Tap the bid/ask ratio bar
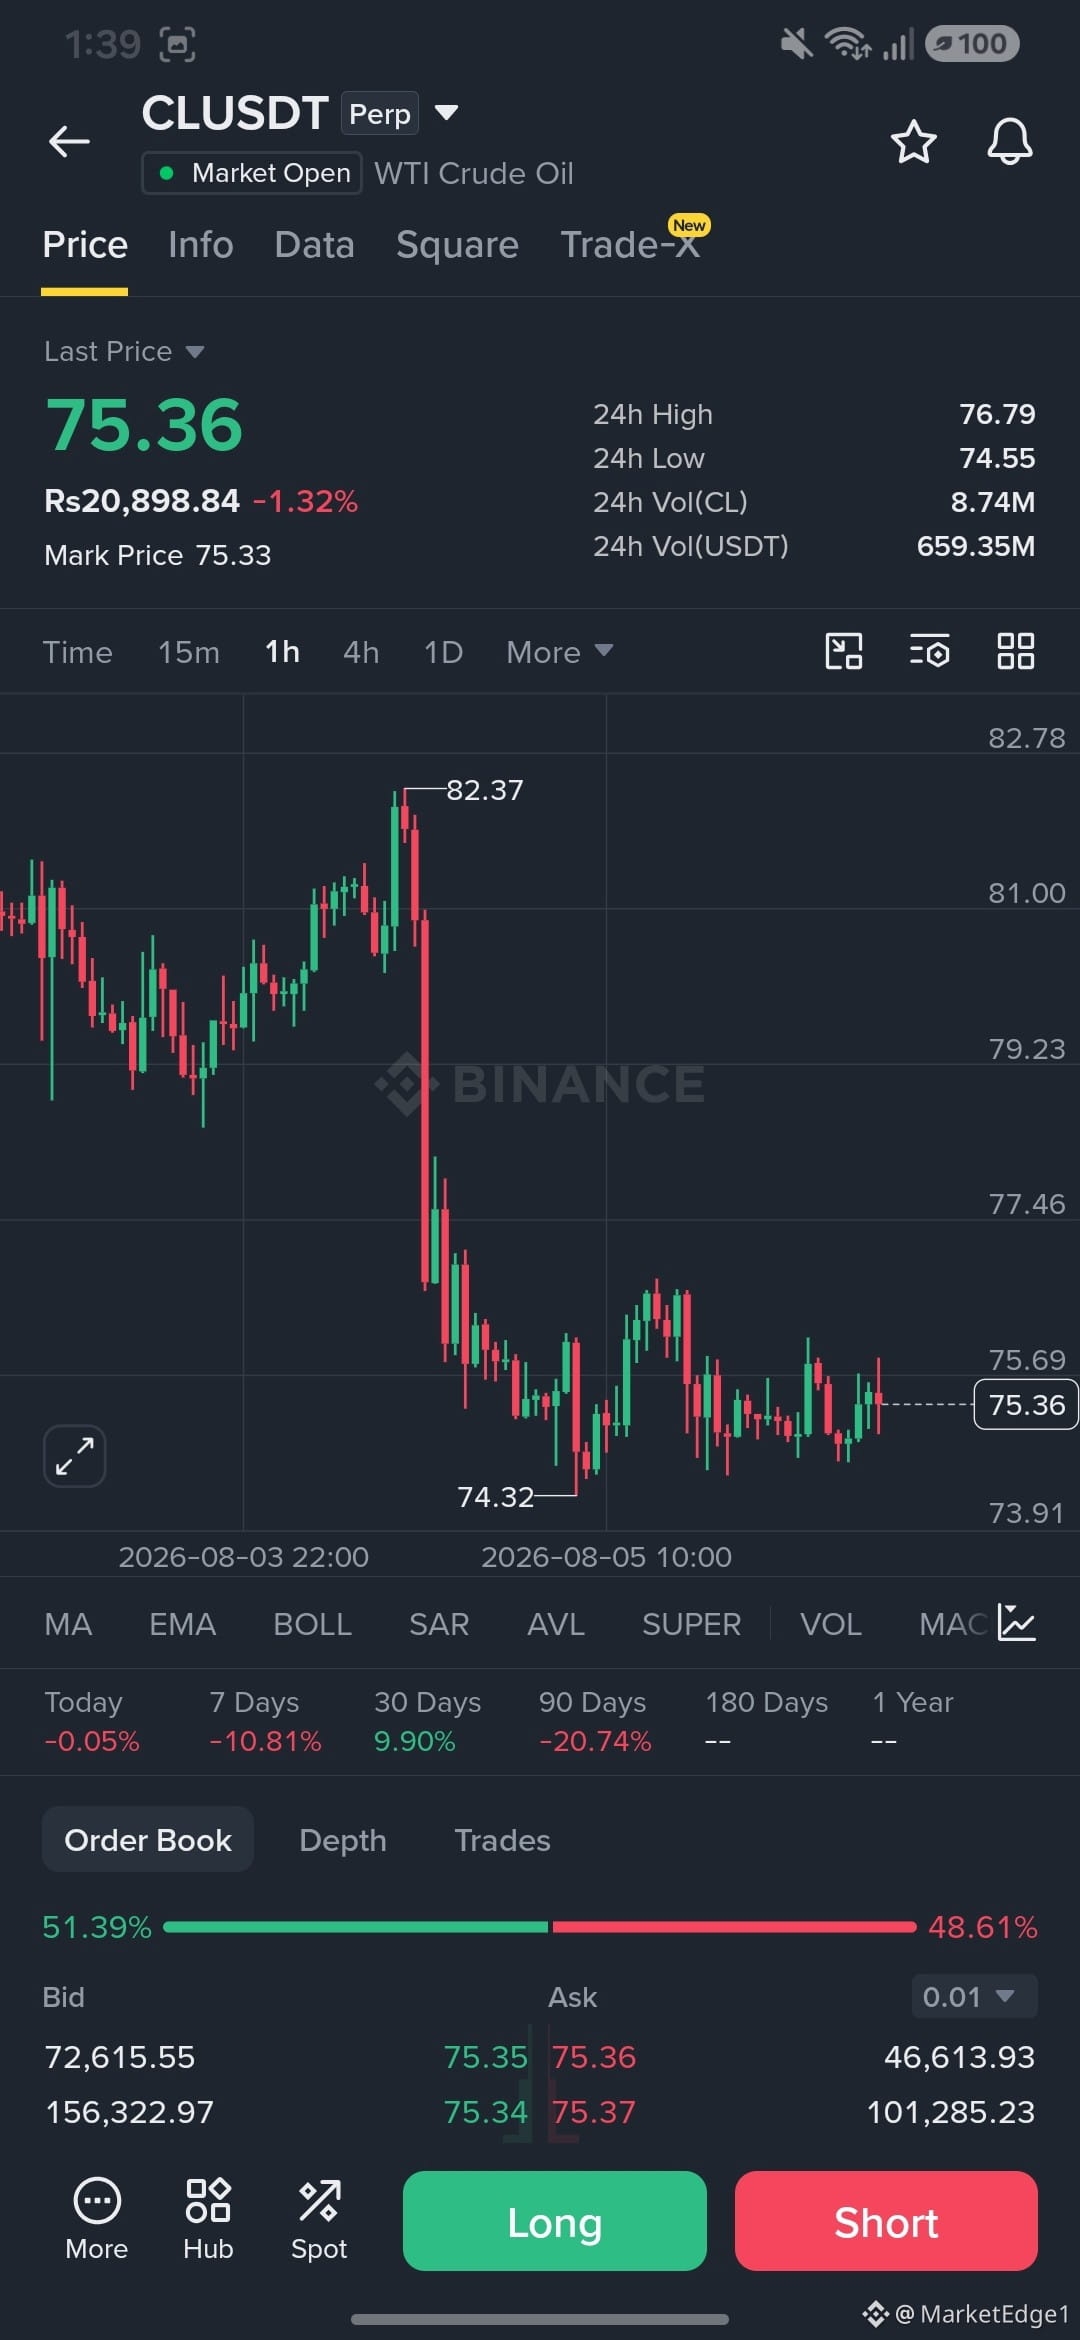The image size is (1080, 2340). 540,1927
